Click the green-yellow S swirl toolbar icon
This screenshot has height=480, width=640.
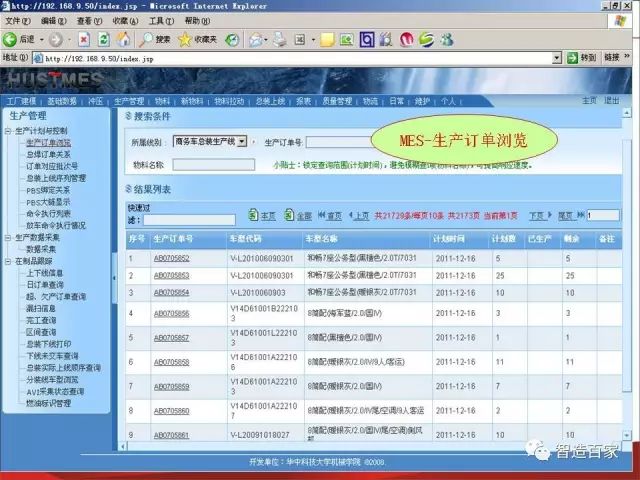[x=426, y=40]
